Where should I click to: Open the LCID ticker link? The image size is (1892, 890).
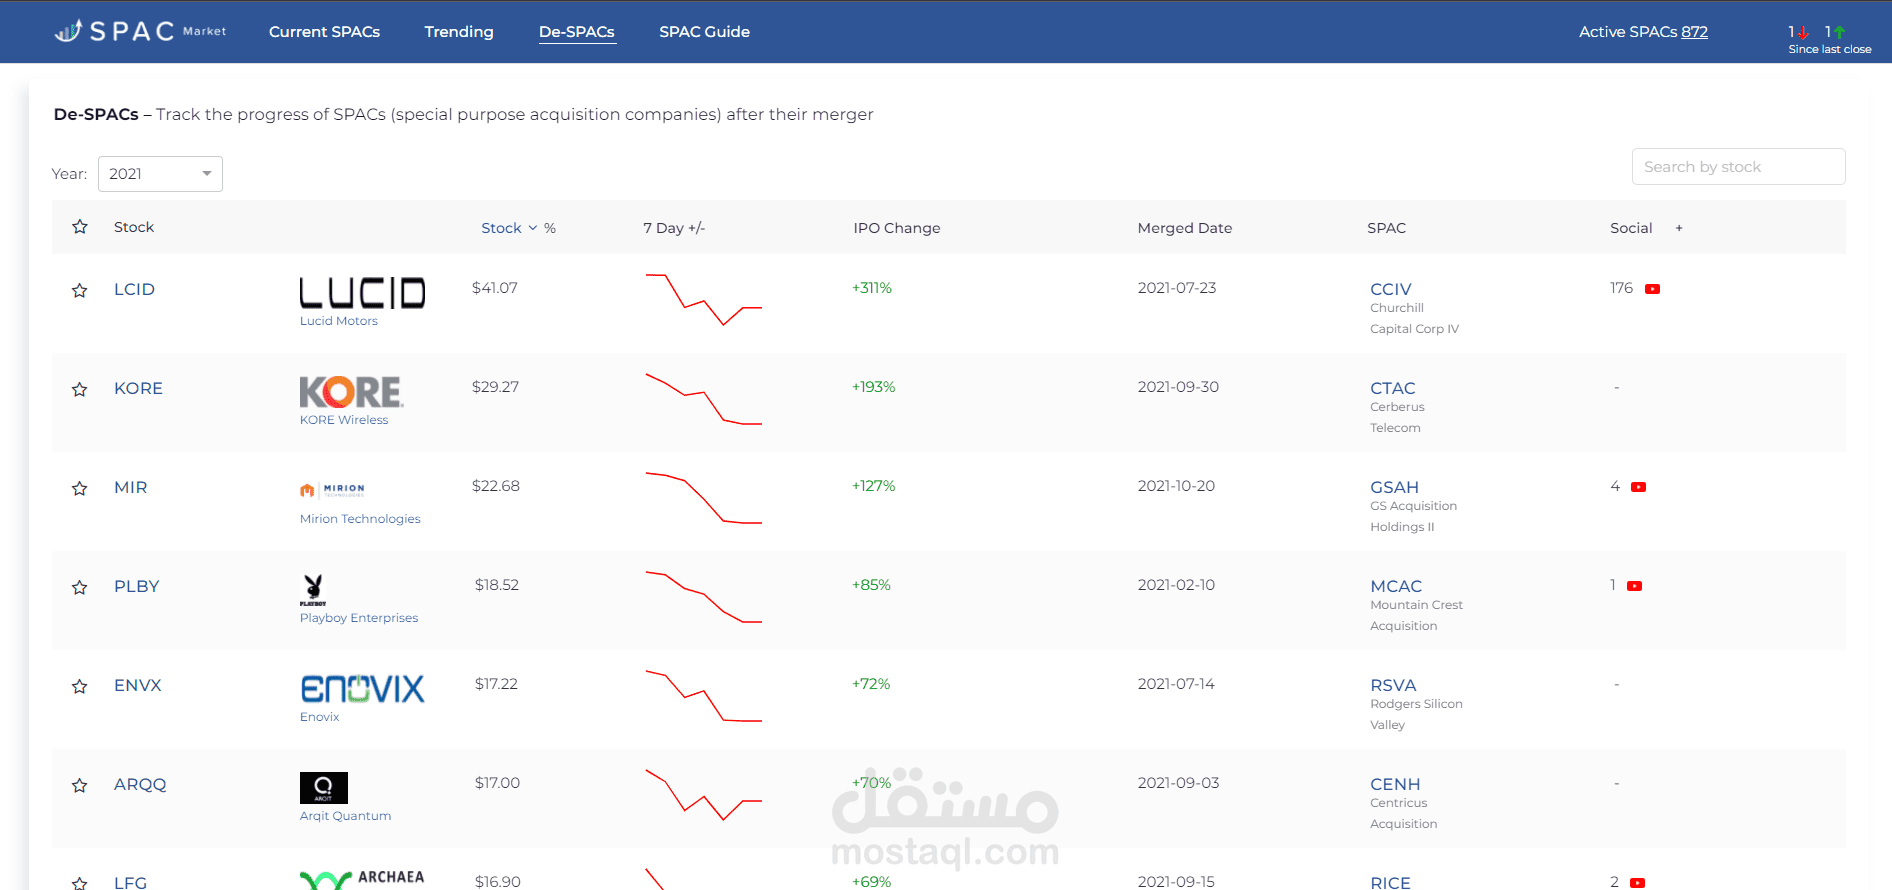point(134,289)
